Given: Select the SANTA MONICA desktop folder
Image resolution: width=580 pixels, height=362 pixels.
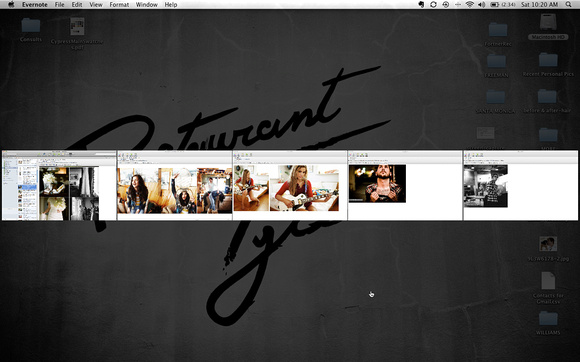Looking at the screenshot, I should pyautogui.click(x=496, y=101).
